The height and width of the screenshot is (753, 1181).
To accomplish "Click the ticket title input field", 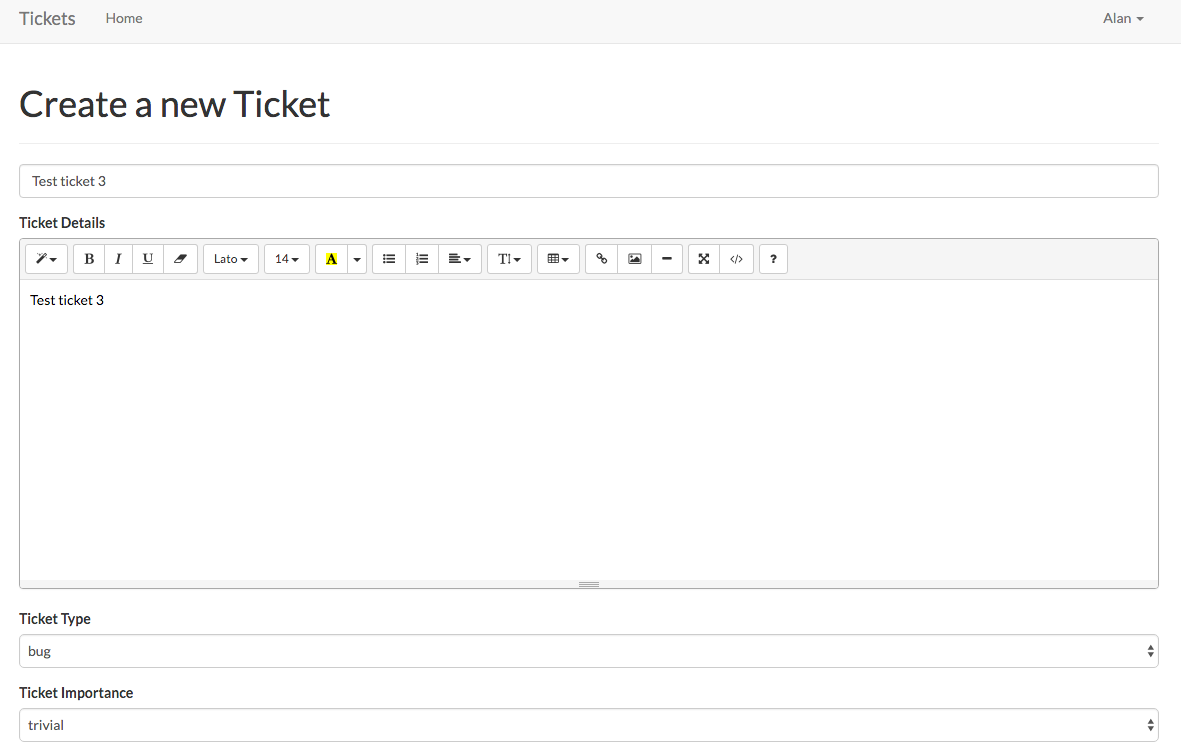I will point(588,181).
